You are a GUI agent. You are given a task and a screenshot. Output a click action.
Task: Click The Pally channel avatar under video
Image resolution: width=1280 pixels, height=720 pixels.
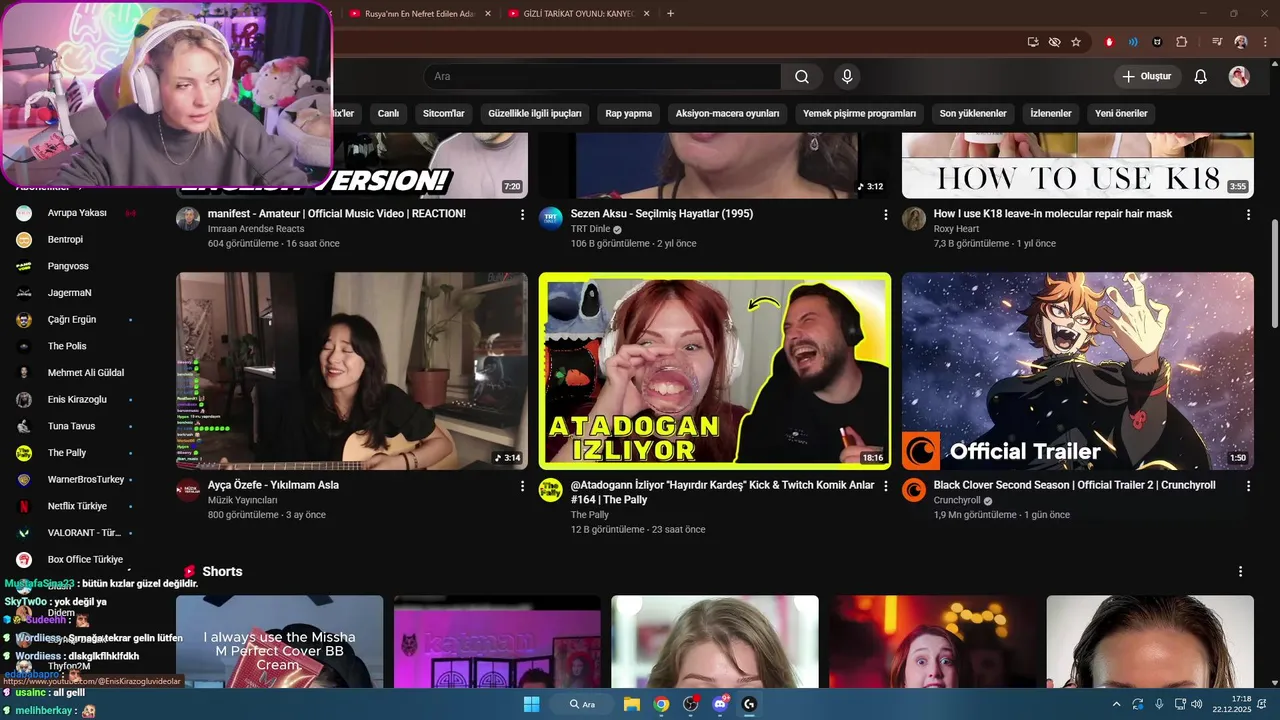click(551, 490)
